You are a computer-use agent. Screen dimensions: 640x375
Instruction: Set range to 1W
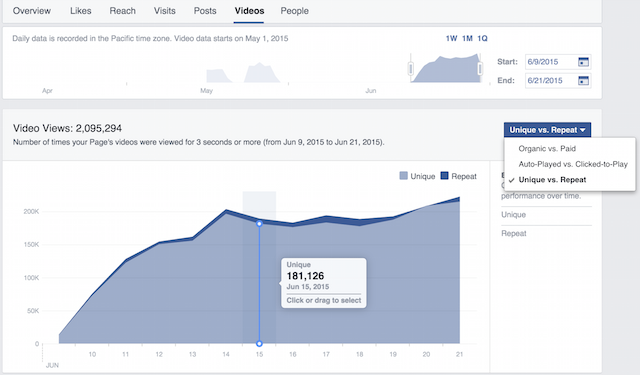click(x=451, y=38)
